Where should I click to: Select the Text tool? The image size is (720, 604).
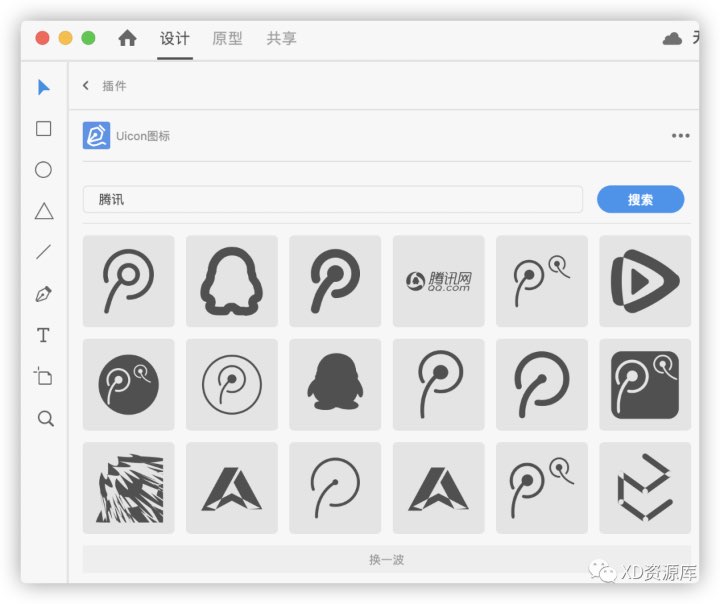[x=44, y=335]
